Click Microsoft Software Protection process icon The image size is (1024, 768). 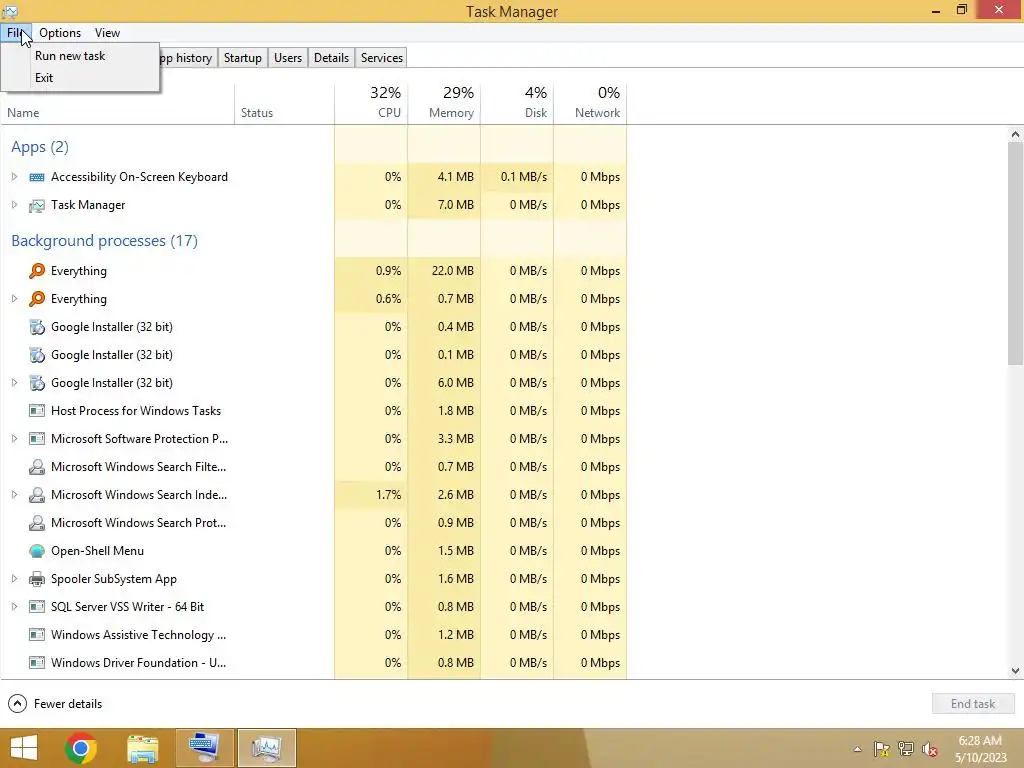[37, 439]
